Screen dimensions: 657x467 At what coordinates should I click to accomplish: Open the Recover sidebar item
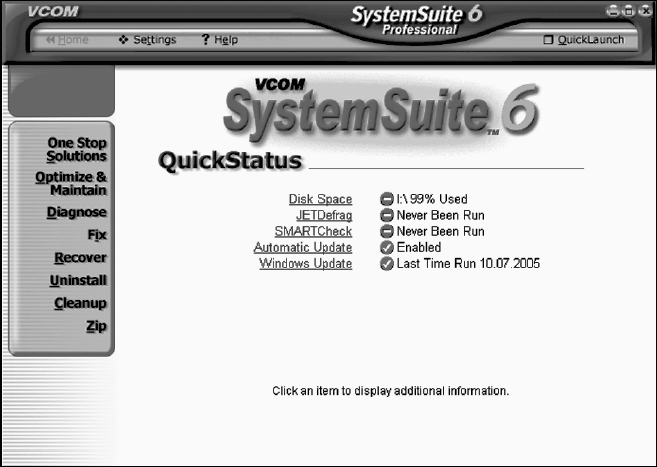(x=80, y=258)
